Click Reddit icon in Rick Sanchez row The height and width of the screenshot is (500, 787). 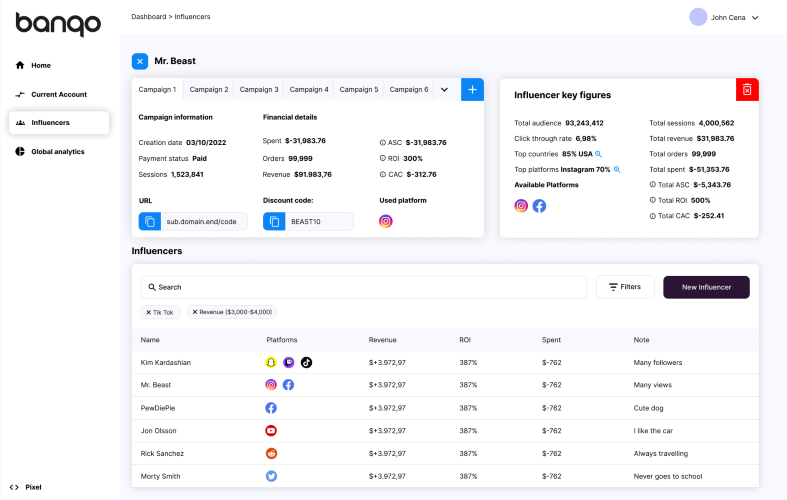click(271, 453)
